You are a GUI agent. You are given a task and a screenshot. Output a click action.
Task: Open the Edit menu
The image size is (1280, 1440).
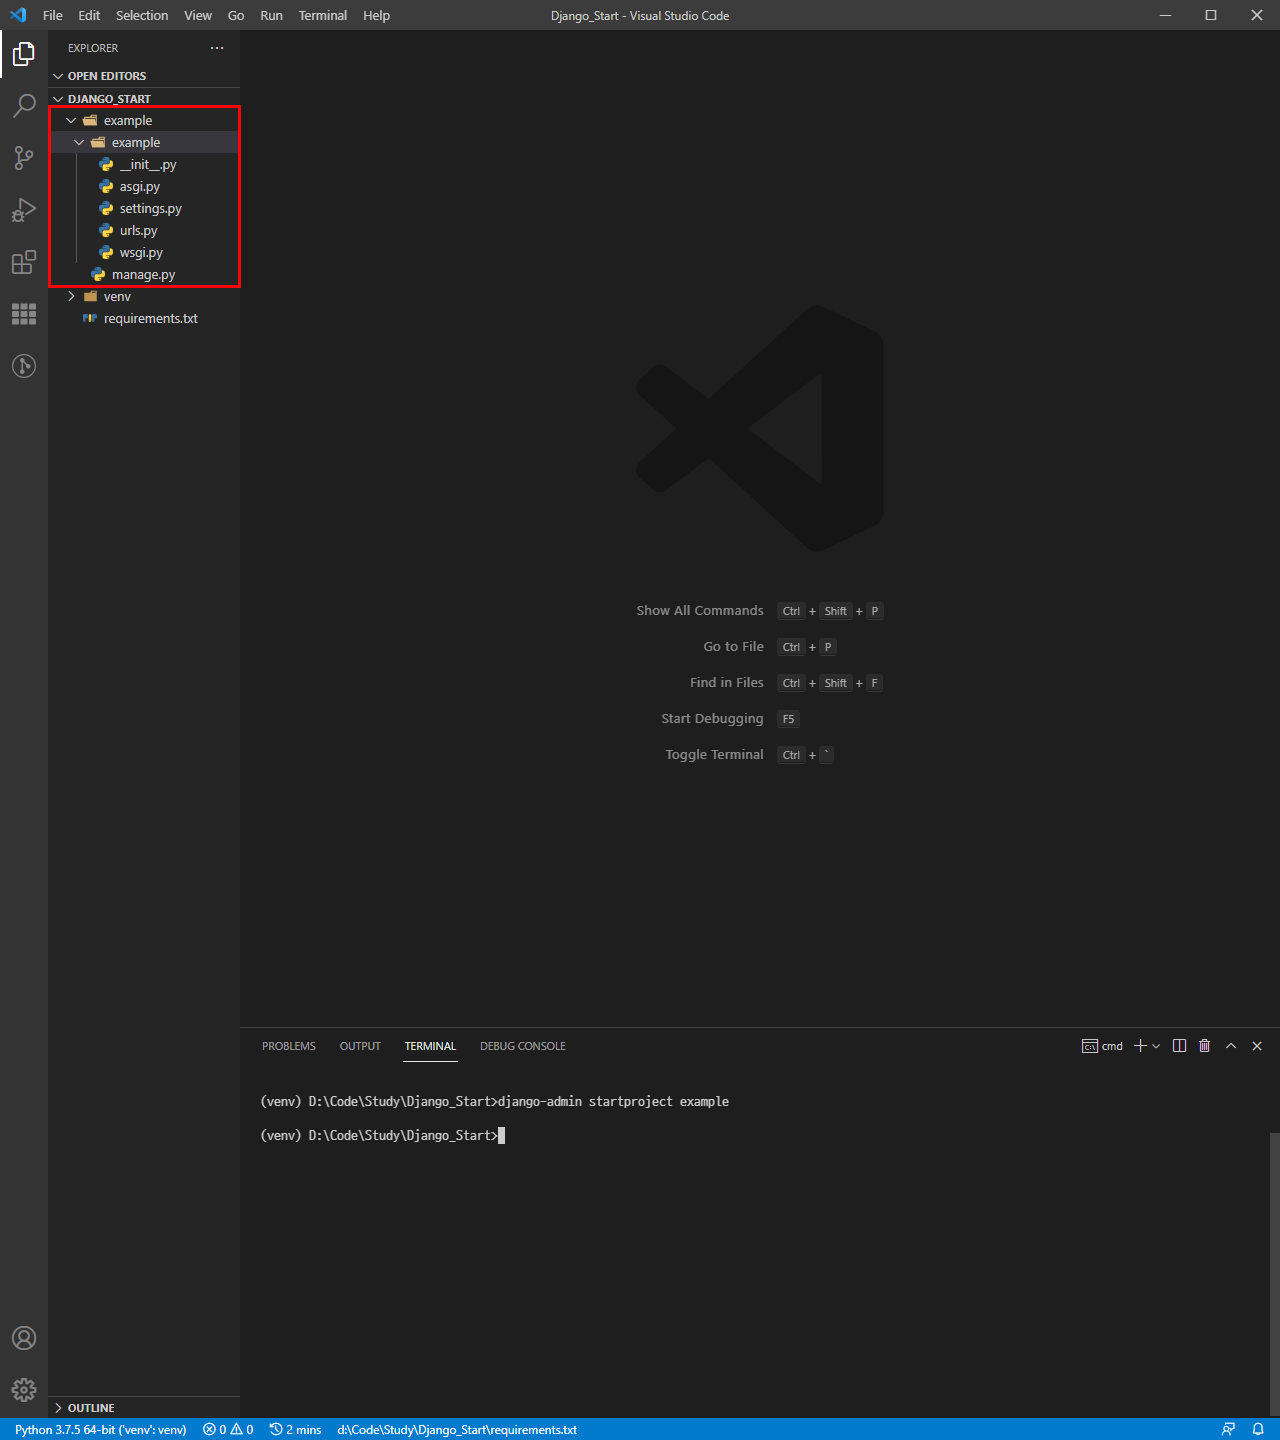pyautogui.click(x=89, y=15)
